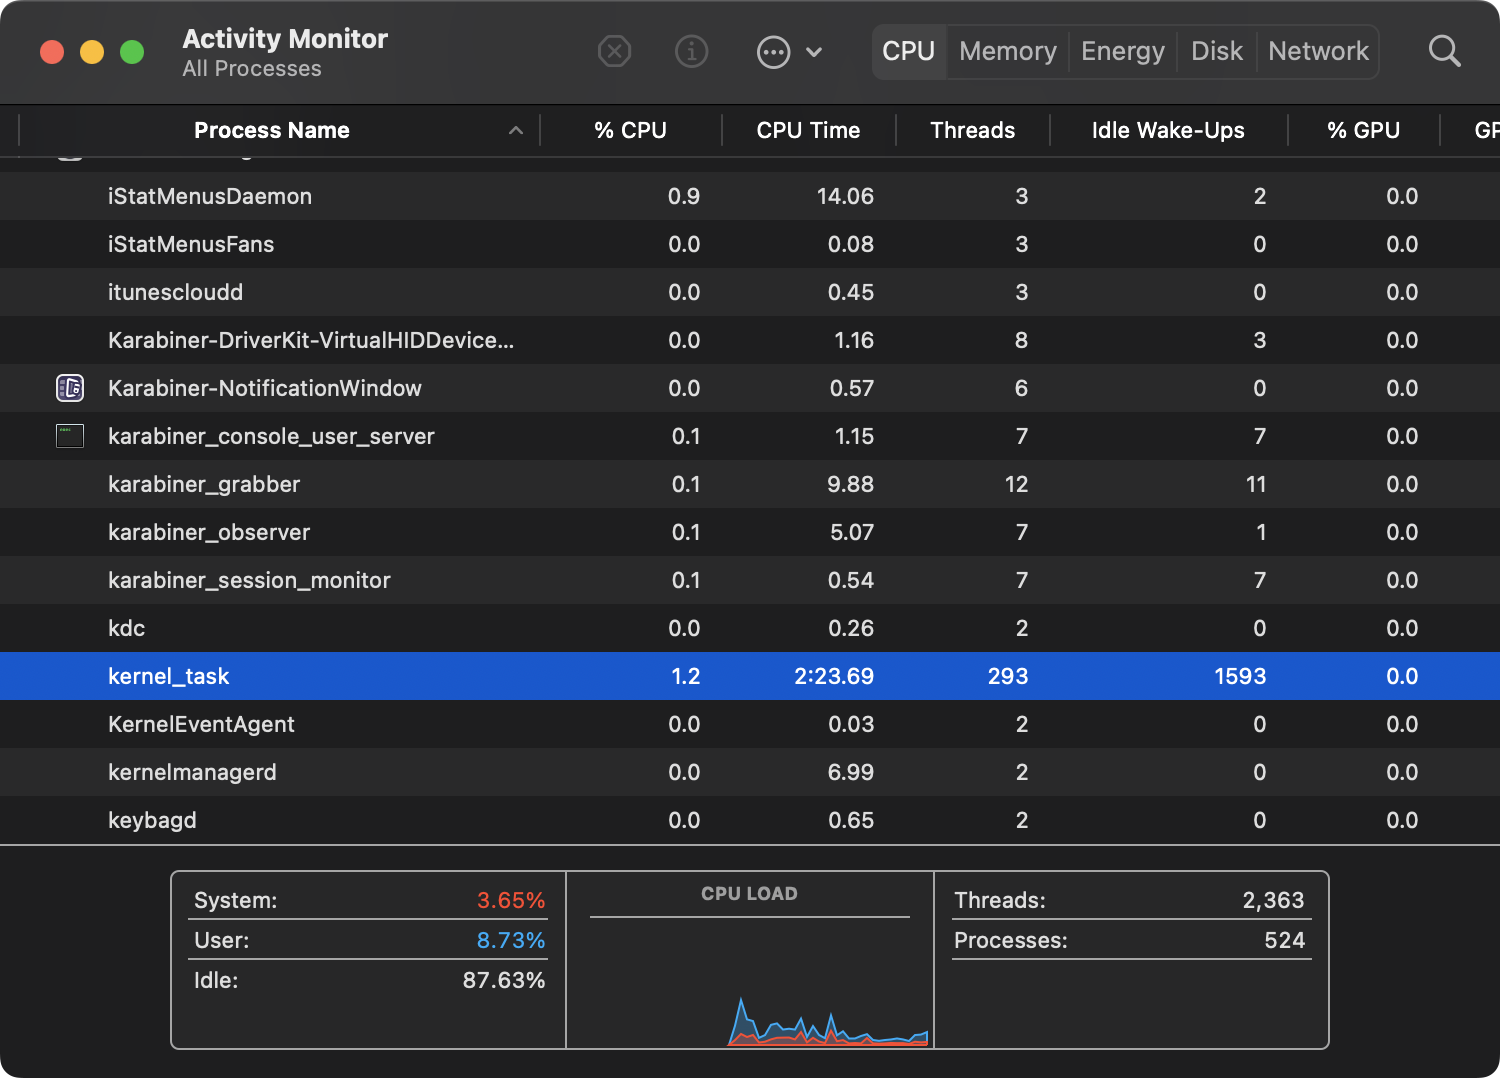Open the search magnifier icon
The width and height of the screenshot is (1500, 1078).
[x=1444, y=51]
